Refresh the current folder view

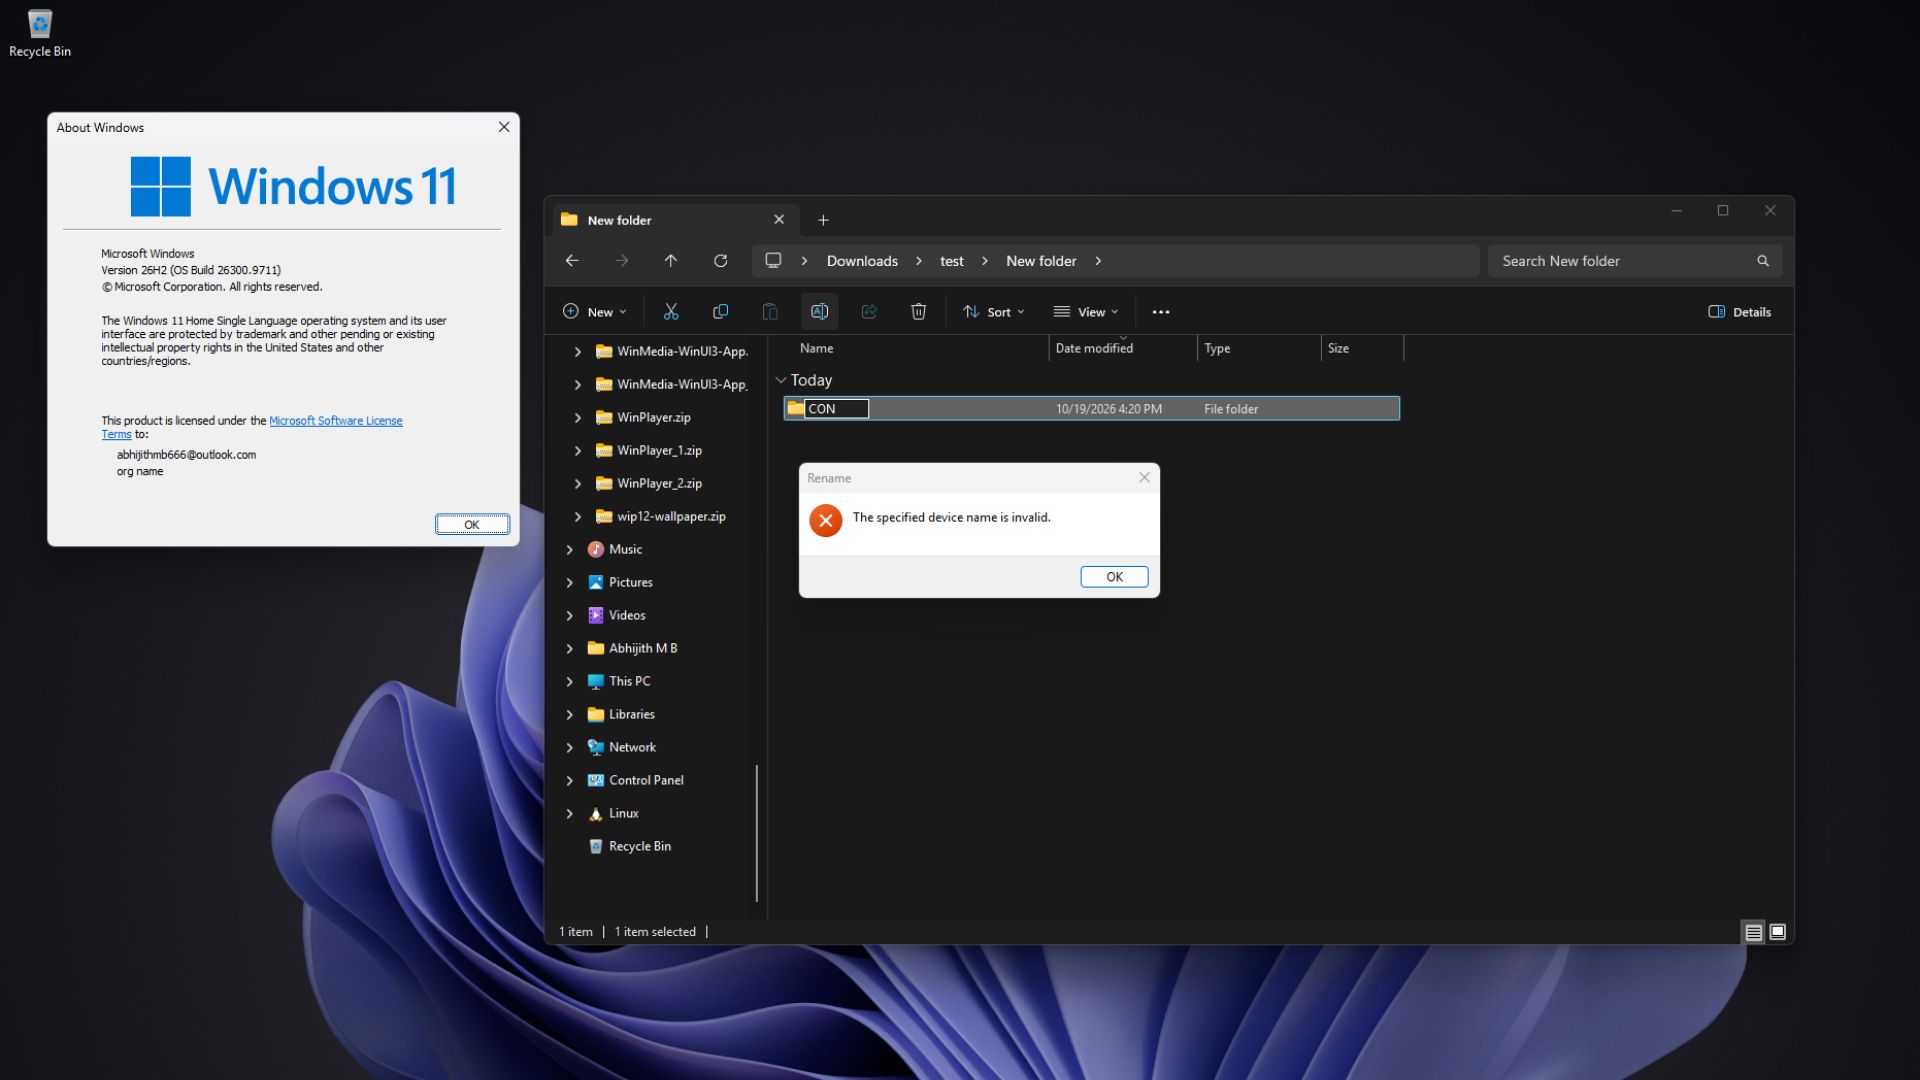(x=720, y=261)
